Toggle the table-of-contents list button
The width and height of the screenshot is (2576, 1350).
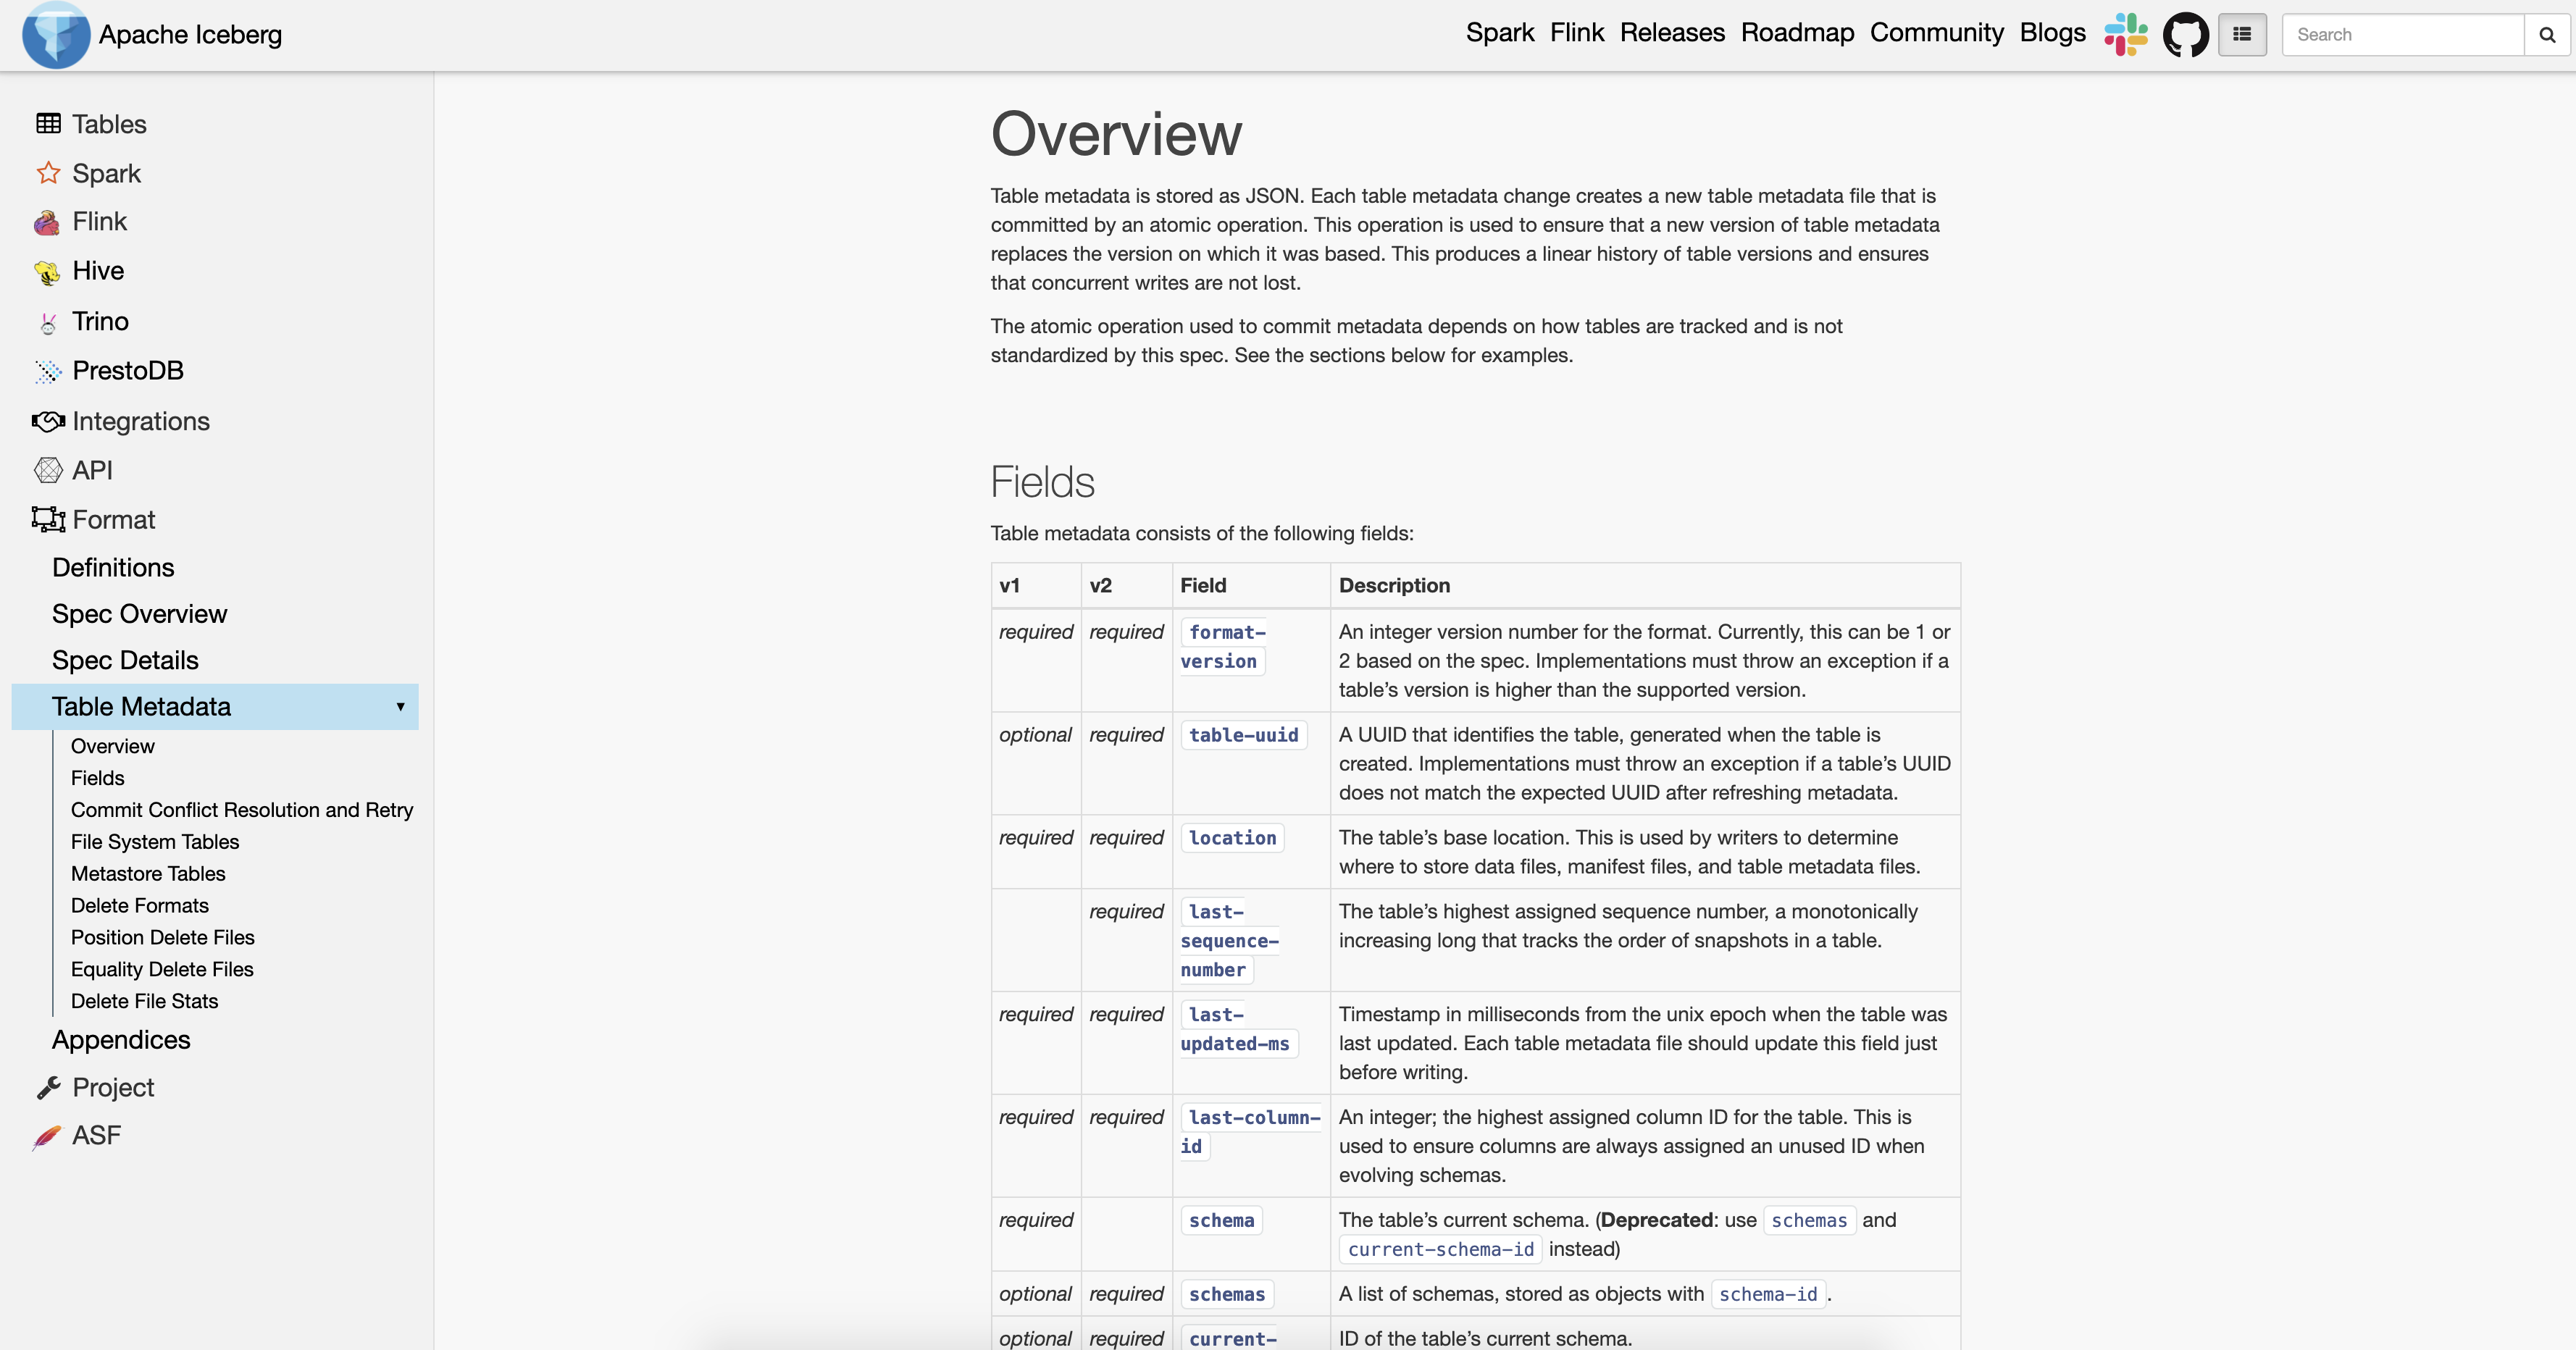coord(2242,35)
